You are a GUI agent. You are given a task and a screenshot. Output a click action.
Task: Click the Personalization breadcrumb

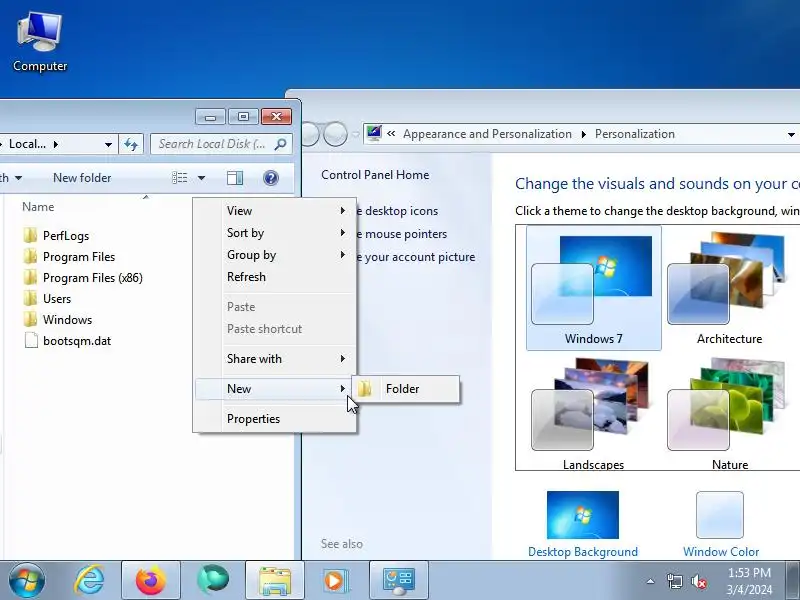tap(635, 134)
